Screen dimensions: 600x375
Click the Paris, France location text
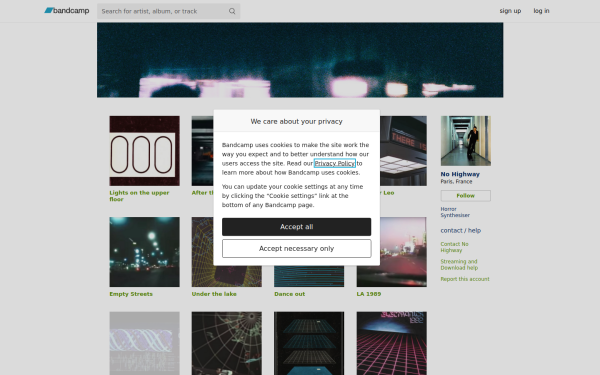pyautogui.click(x=456, y=181)
